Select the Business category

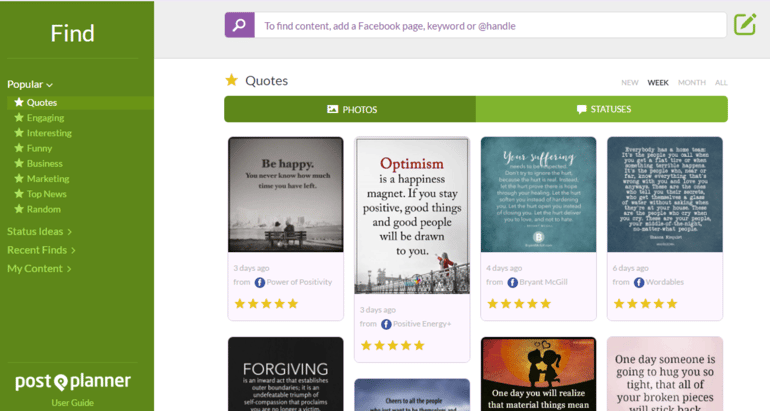point(45,164)
